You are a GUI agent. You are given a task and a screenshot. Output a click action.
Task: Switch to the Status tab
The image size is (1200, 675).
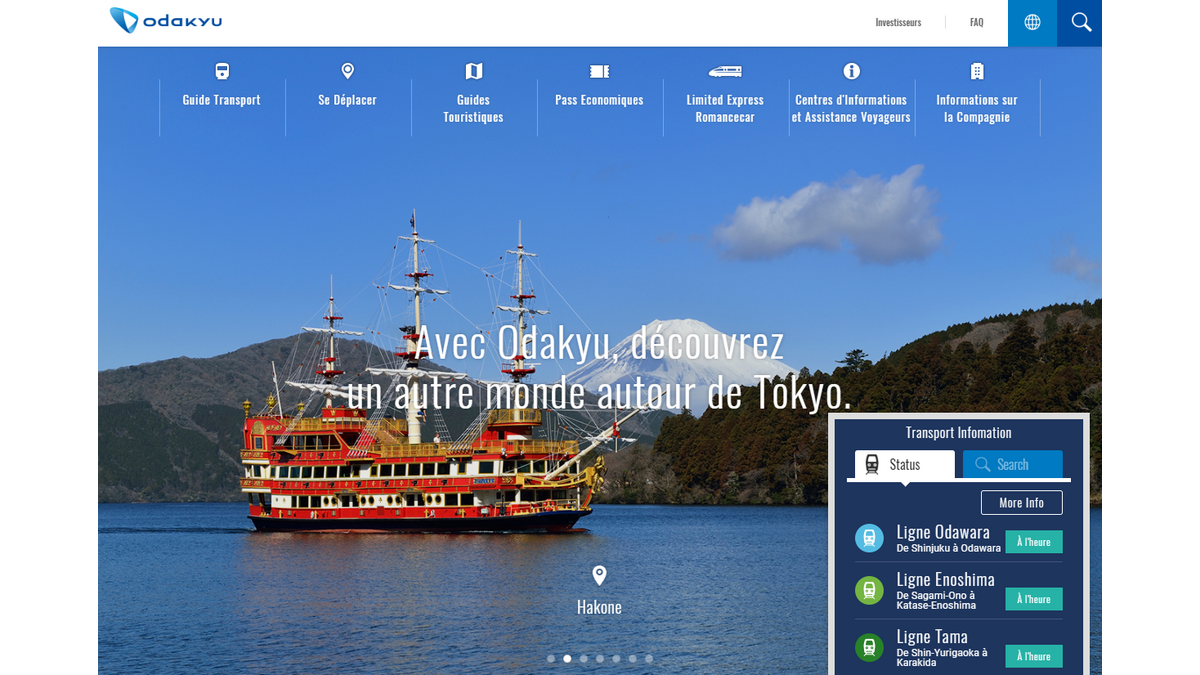903,464
